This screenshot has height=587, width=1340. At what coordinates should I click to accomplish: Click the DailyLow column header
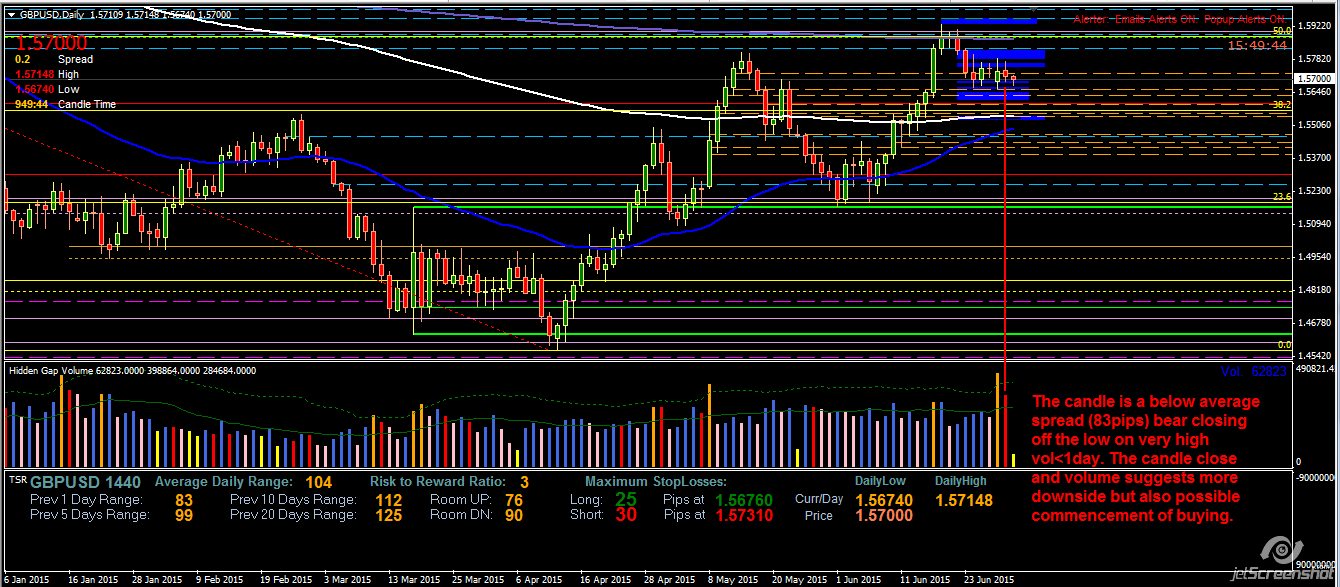click(x=878, y=482)
